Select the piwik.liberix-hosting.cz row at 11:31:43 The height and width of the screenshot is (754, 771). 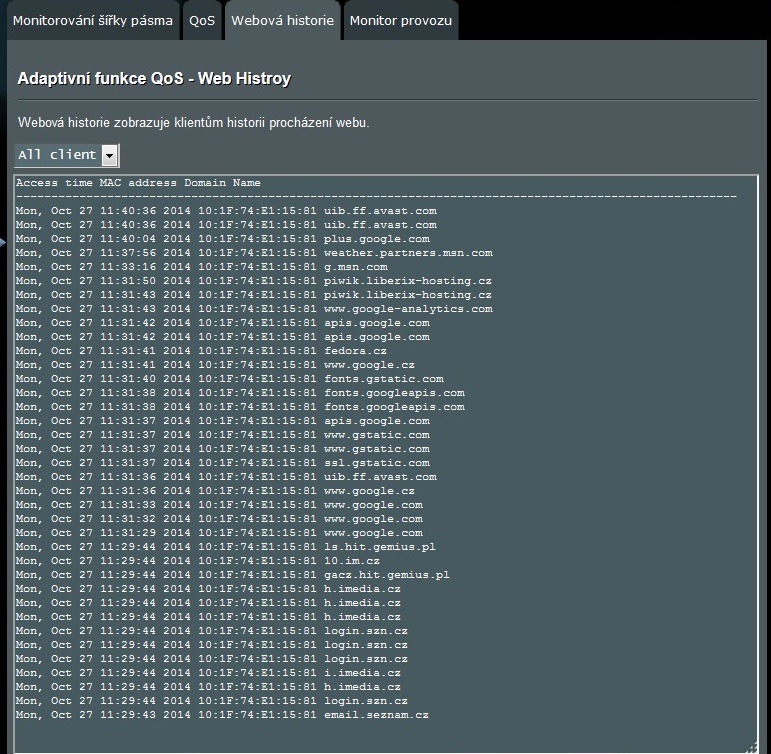coord(254,295)
